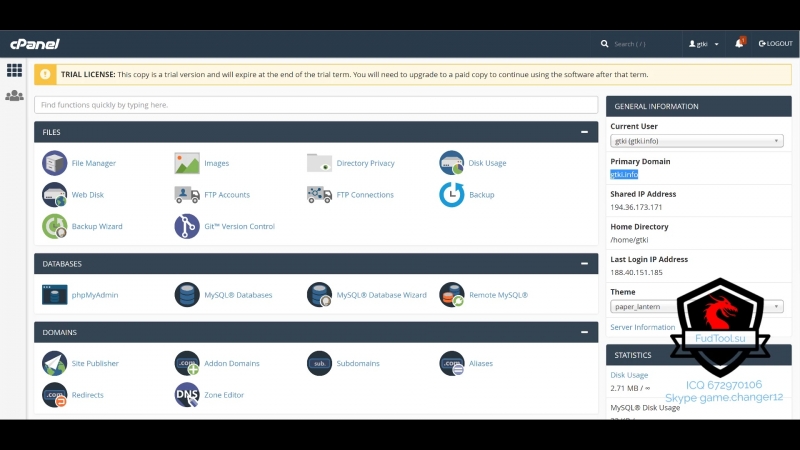800x450 pixels.
Task: Open the MySQL Databases icon
Action: (x=187, y=294)
